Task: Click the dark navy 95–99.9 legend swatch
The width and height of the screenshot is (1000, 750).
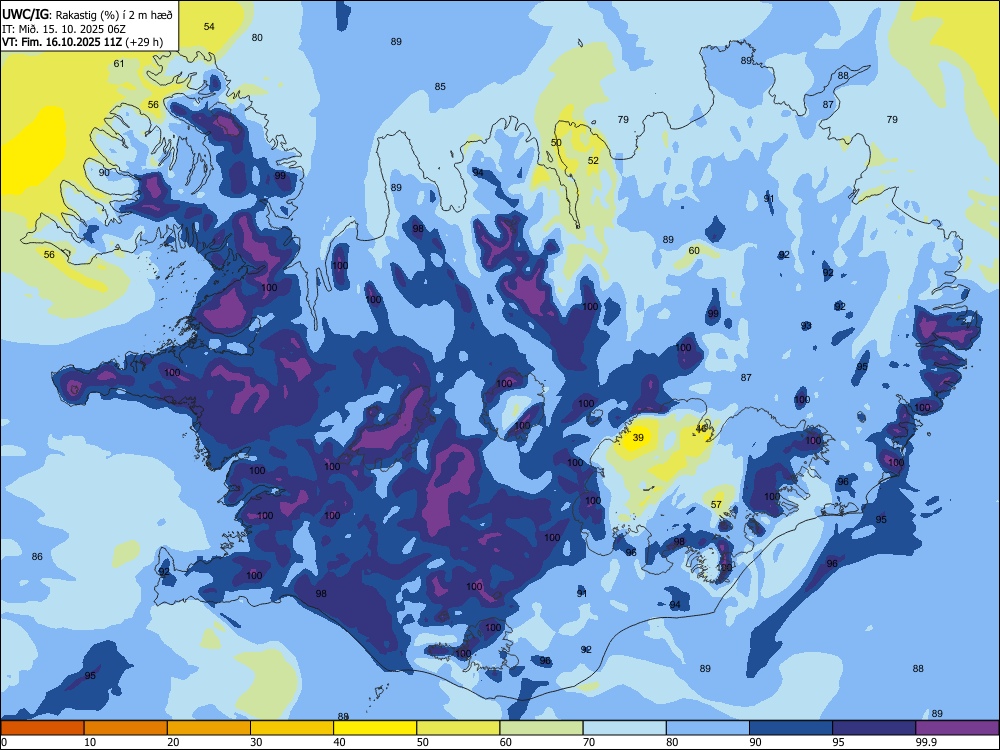Action: click(x=874, y=728)
